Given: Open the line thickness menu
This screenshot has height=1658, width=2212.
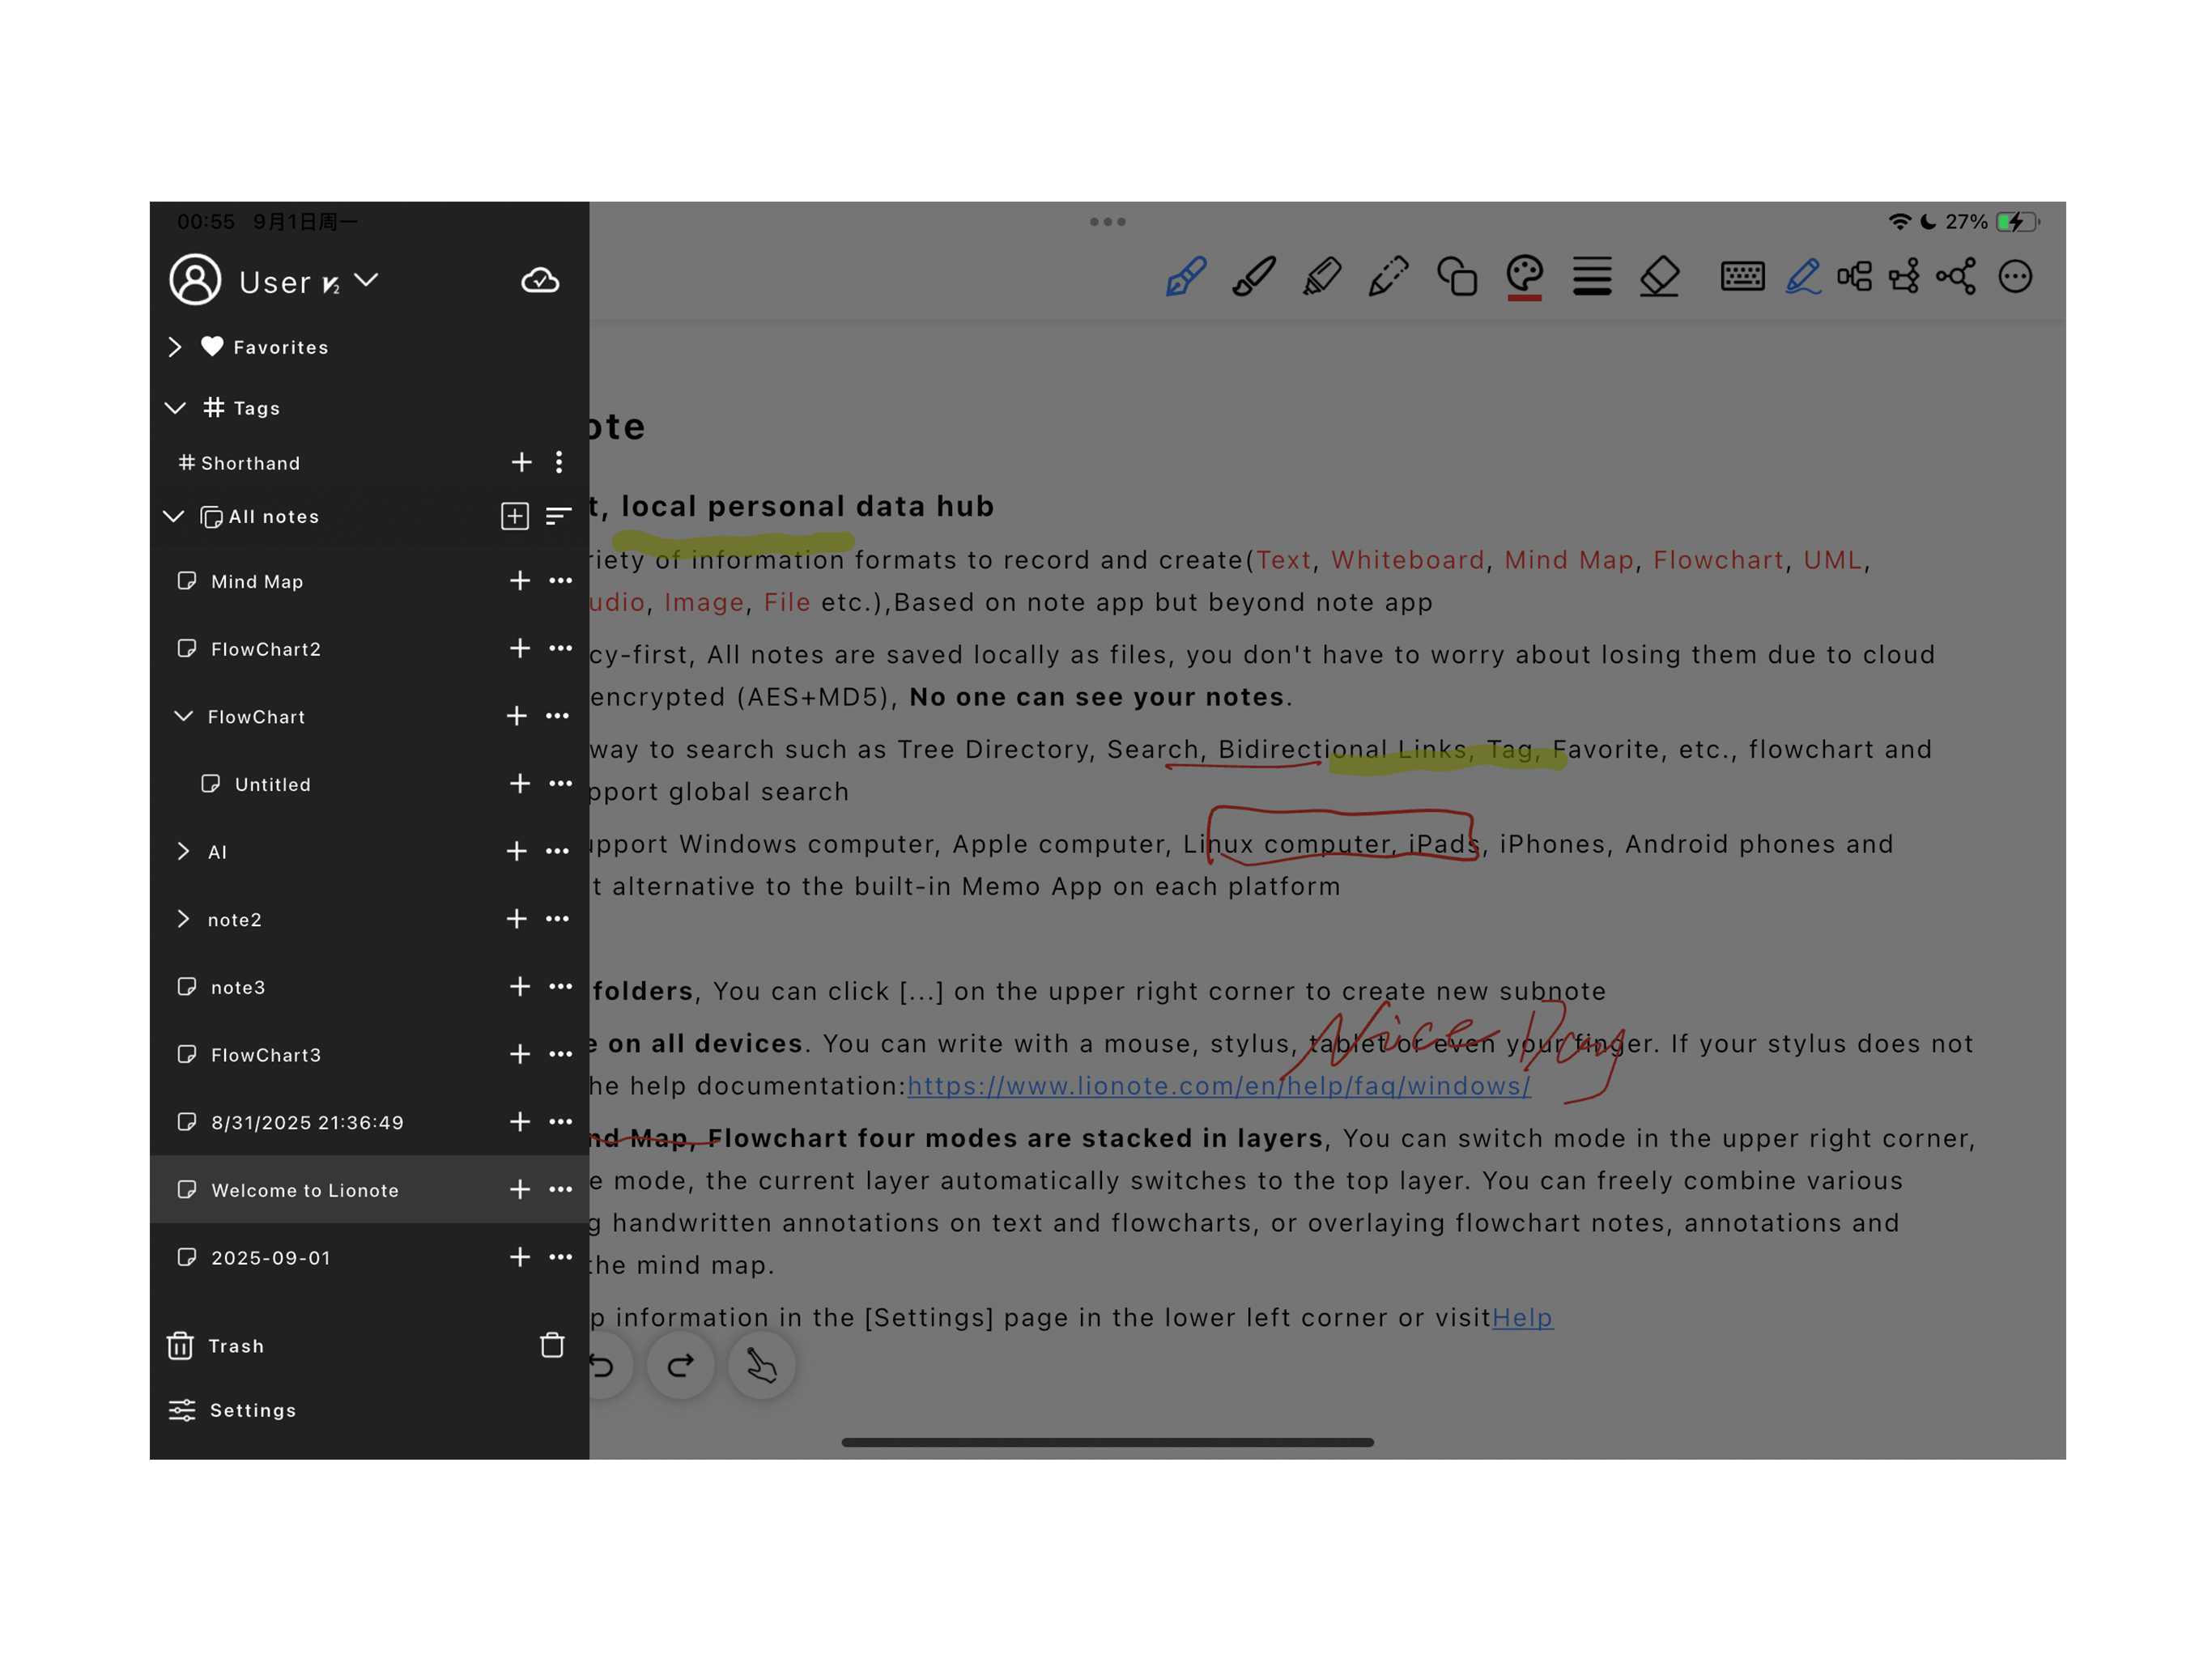Looking at the screenshot, I should point(1591,277).
